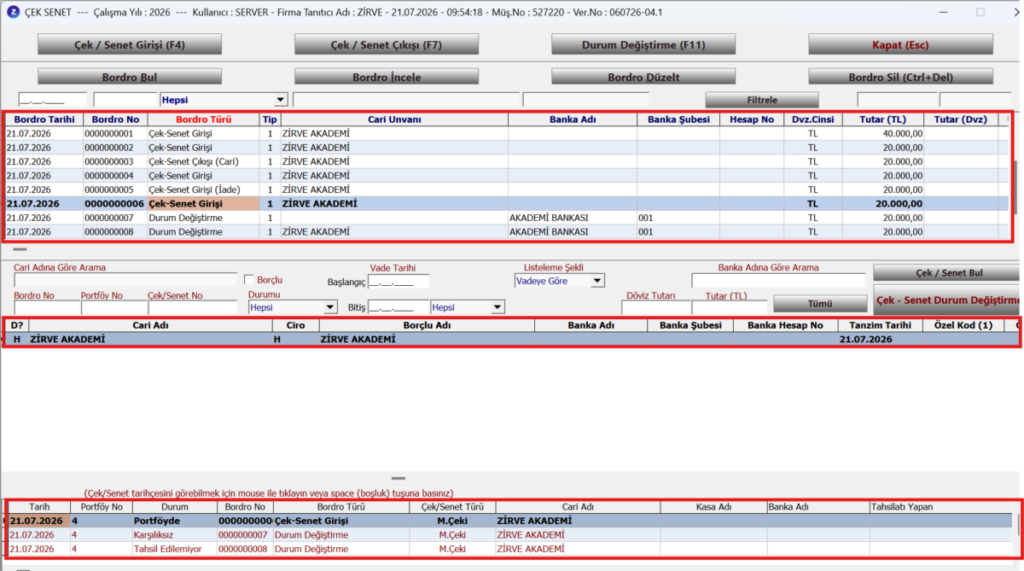Click the Tutar (TL) column header
Screen dimensions: 1024x571
click(883, 120)
